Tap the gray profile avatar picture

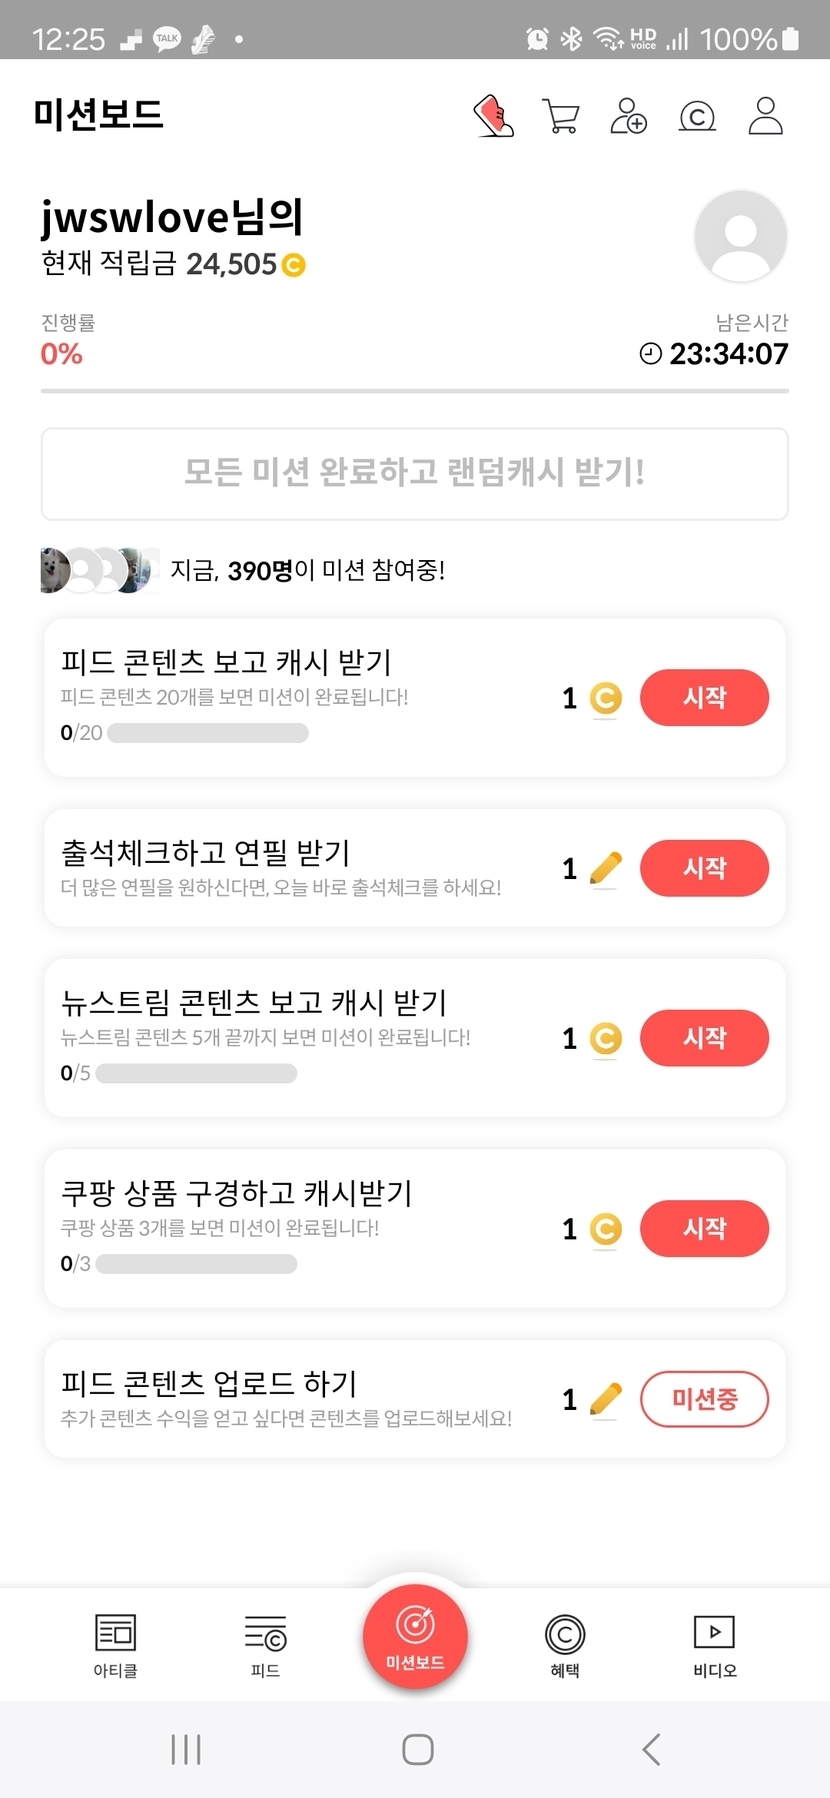tap(740, 236)
